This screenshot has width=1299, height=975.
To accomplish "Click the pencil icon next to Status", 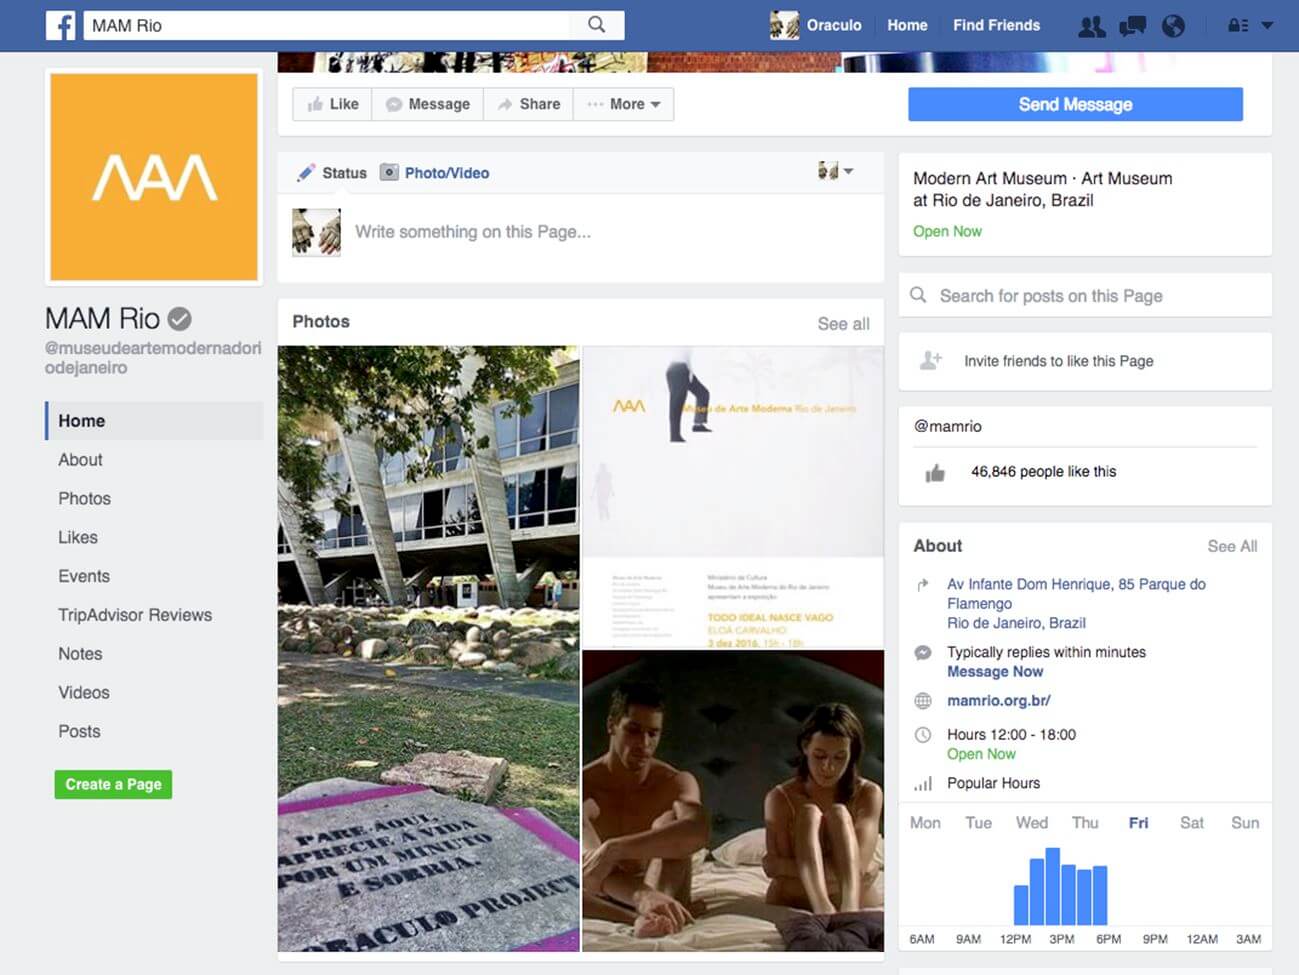I will click(306, 173).
